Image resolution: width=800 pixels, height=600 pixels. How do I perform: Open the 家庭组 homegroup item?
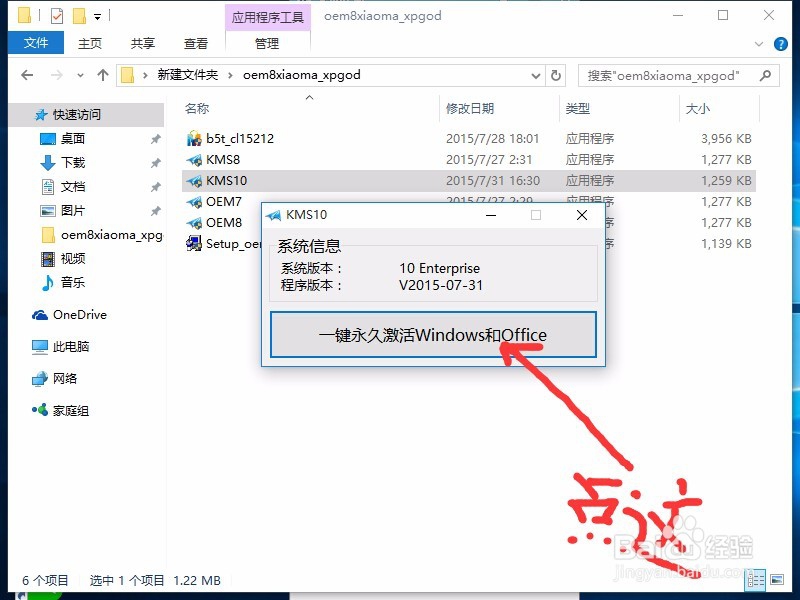68,409
